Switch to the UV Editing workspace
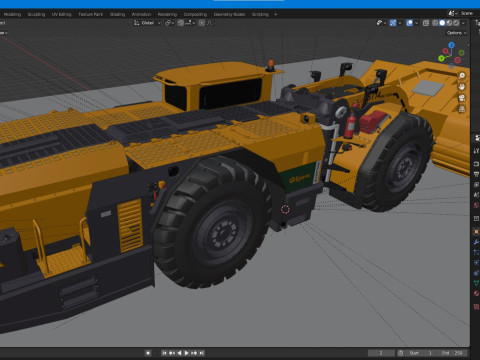Screen dimensions: 480x360 (x=62, y=14)
